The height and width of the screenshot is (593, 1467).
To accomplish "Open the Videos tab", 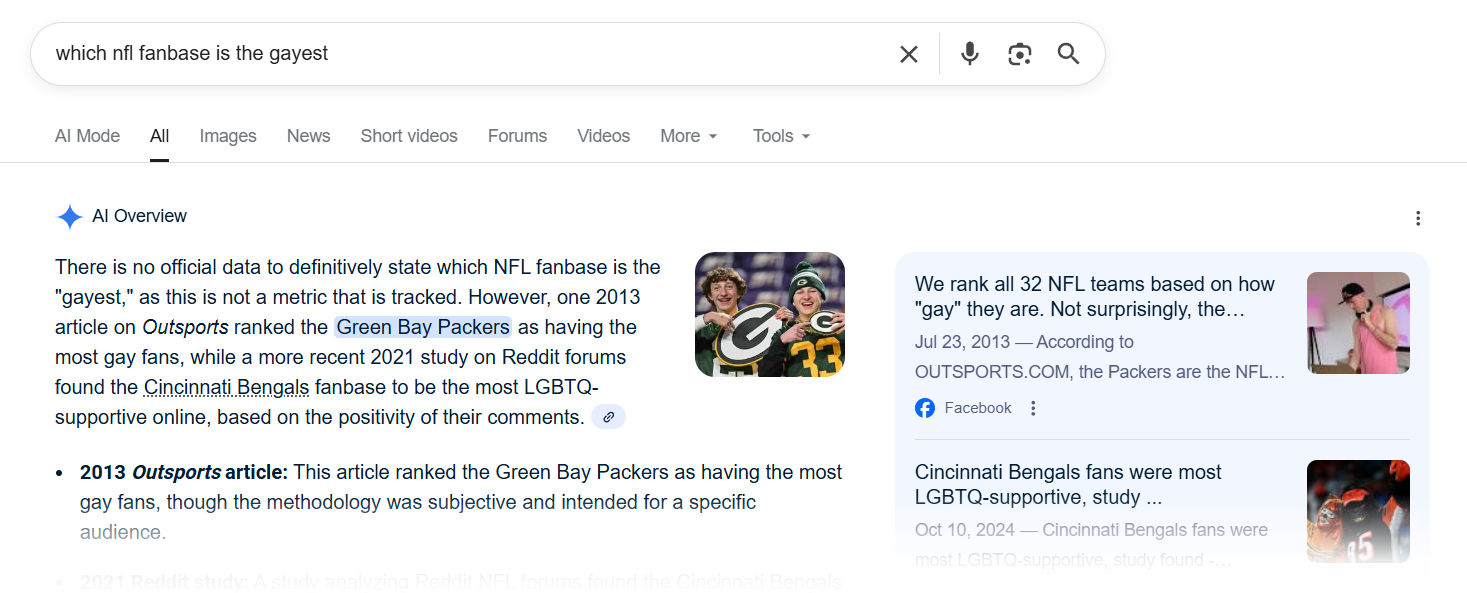I will point(604,136).
